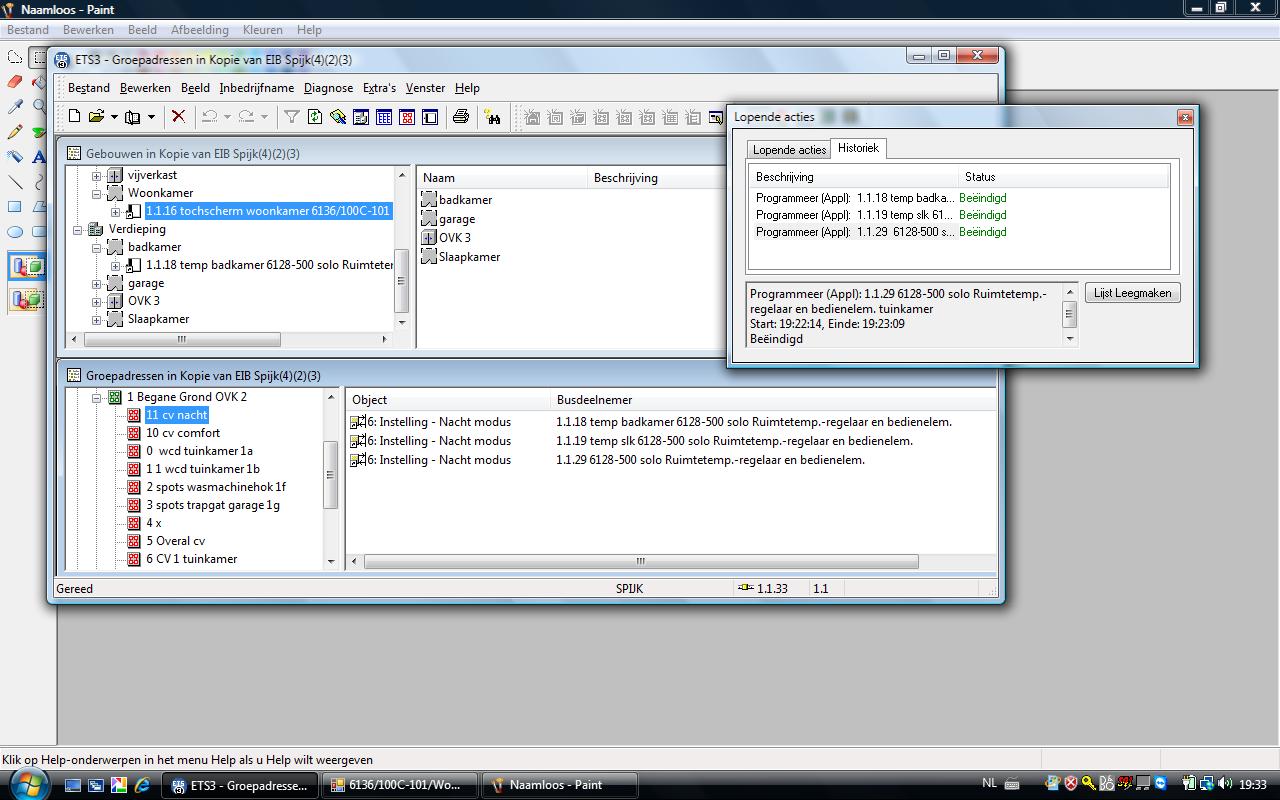Click the Lijst Leegmaken button
Screen dimensions: 1280x800
[x=1133, y=293]
